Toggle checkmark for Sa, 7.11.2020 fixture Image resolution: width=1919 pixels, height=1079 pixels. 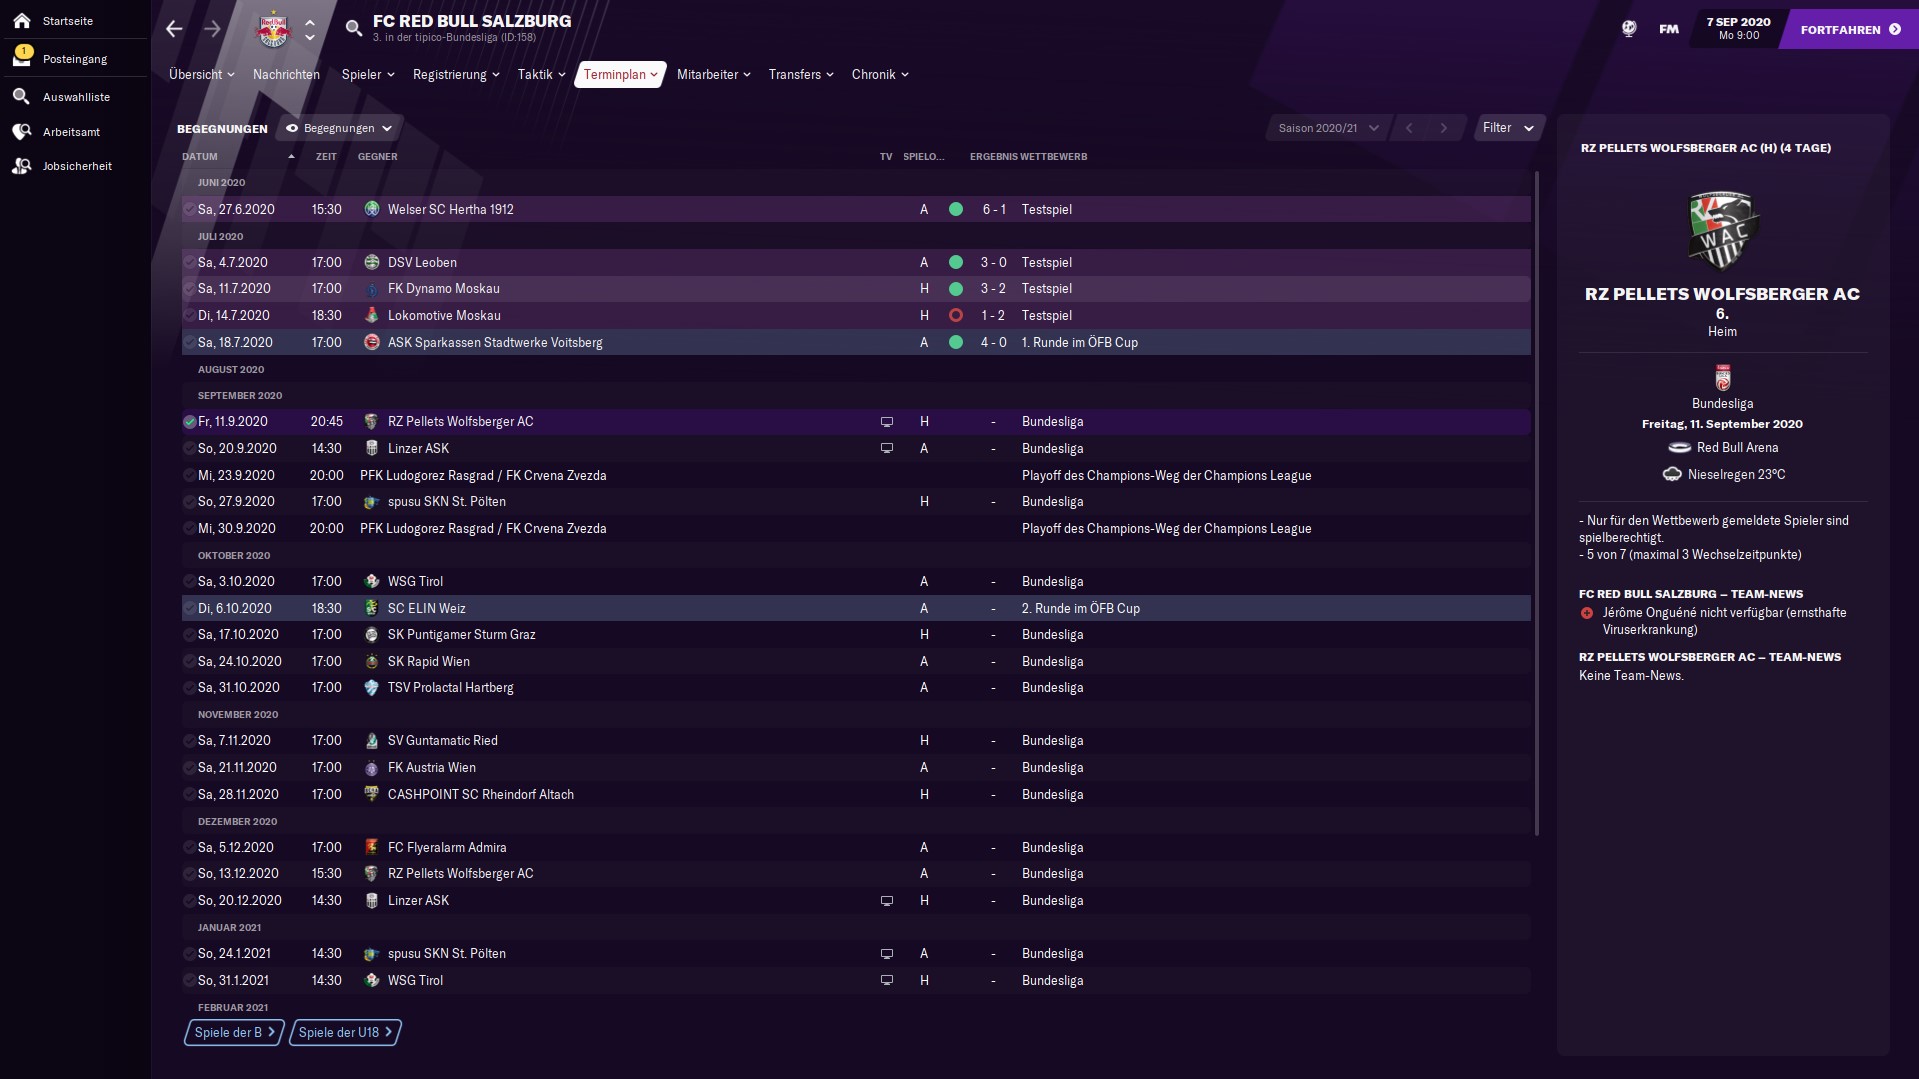[x=189, y=741]
